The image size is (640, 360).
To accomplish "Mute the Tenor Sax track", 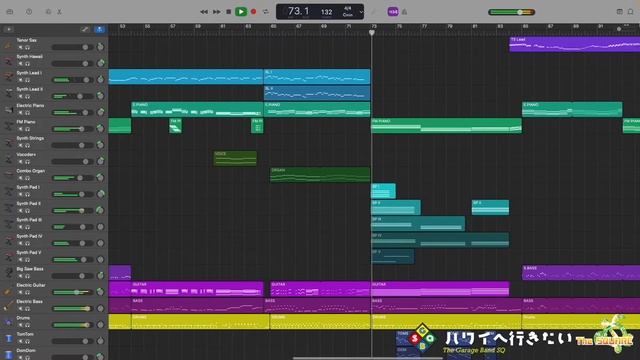I will [20, 47].
